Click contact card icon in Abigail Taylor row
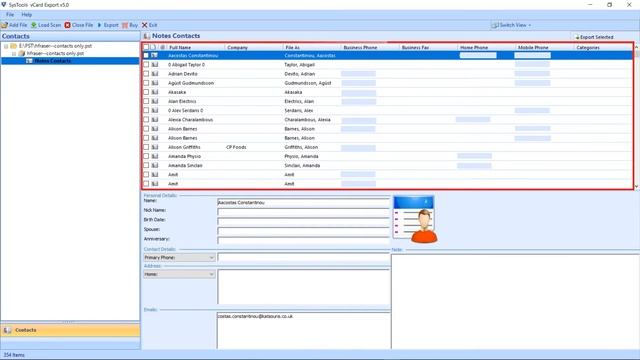The image size is (640, 360). [155, 64]
